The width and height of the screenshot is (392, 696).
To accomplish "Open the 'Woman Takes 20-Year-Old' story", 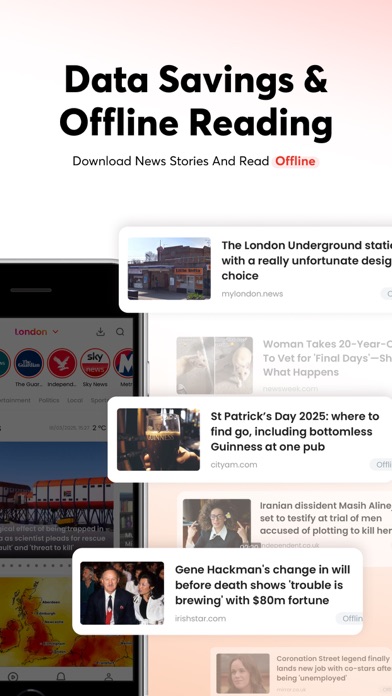I will (x=327, y=358).
